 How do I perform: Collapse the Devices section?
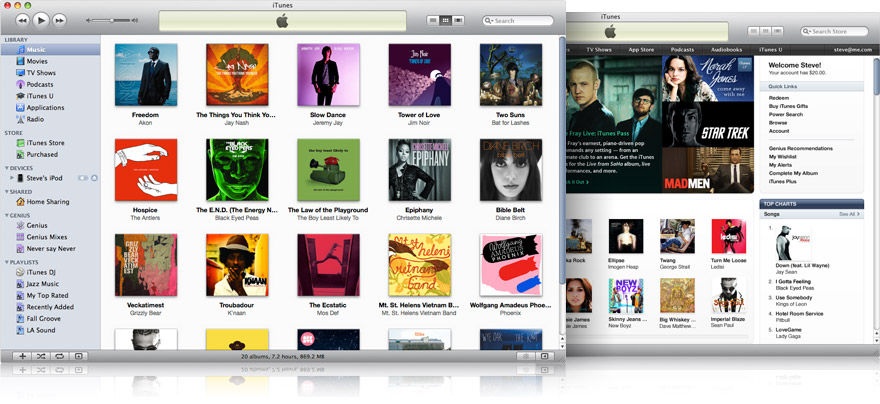[7, 168]
